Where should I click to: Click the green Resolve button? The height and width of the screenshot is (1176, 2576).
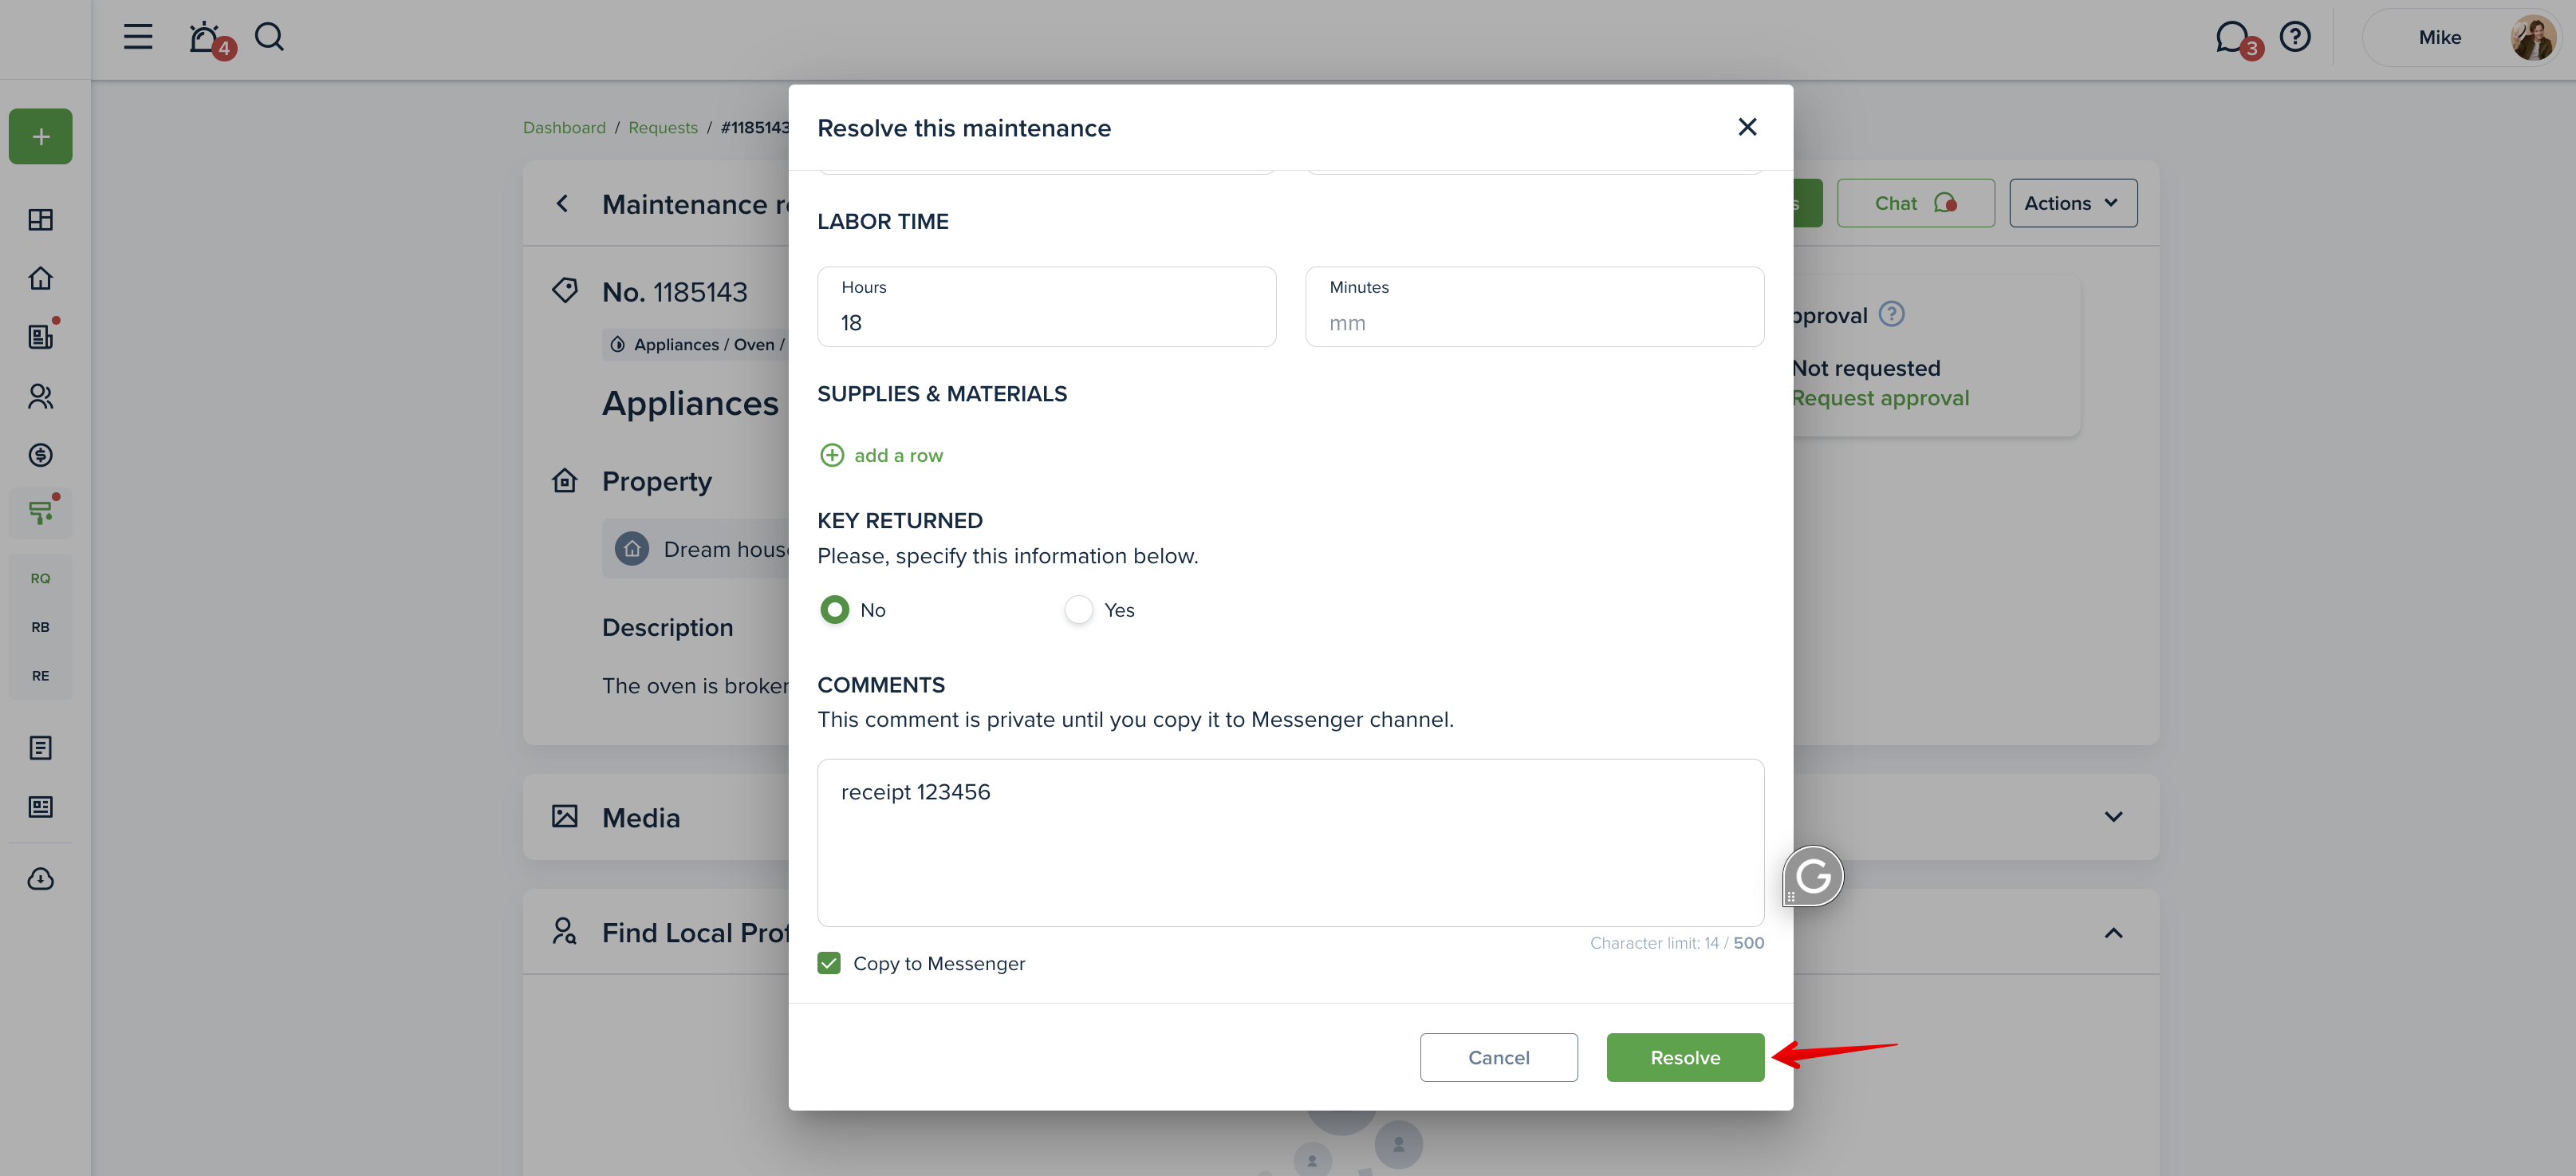(x=1685, y=1057)
